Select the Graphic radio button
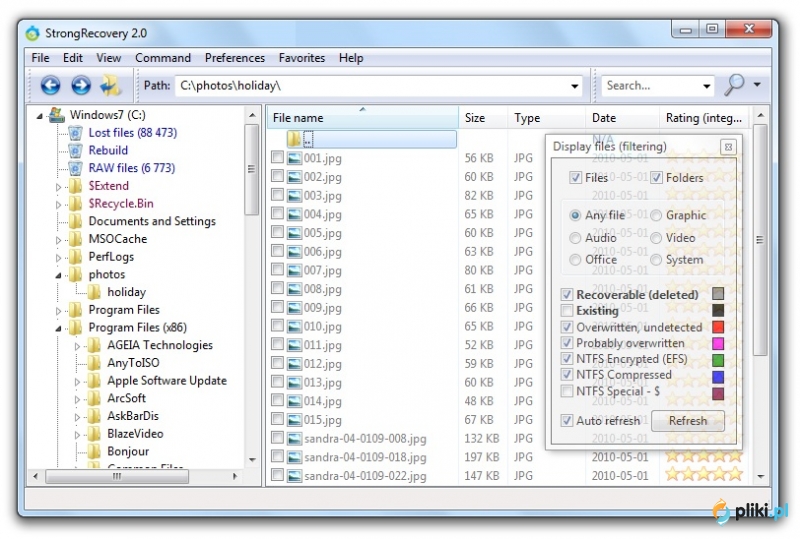The height and width of the screenshot is (539, 800). (x=656, y=215)
